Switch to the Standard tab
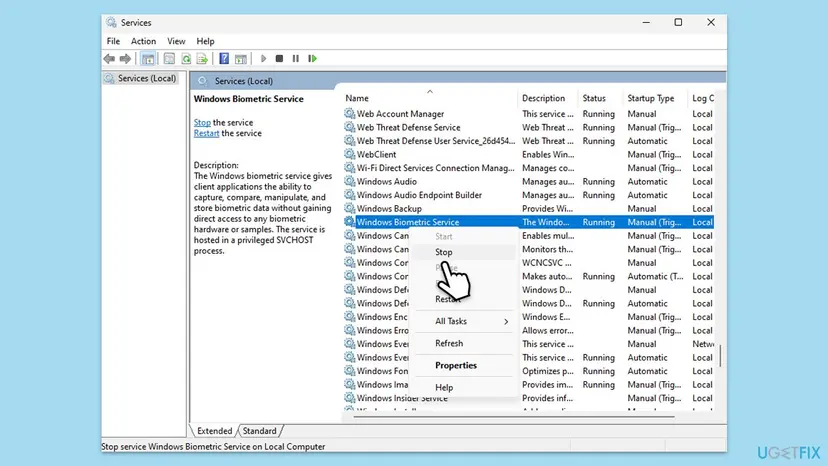This screenshot has height=466, width=828. click(x=259, y=431)
